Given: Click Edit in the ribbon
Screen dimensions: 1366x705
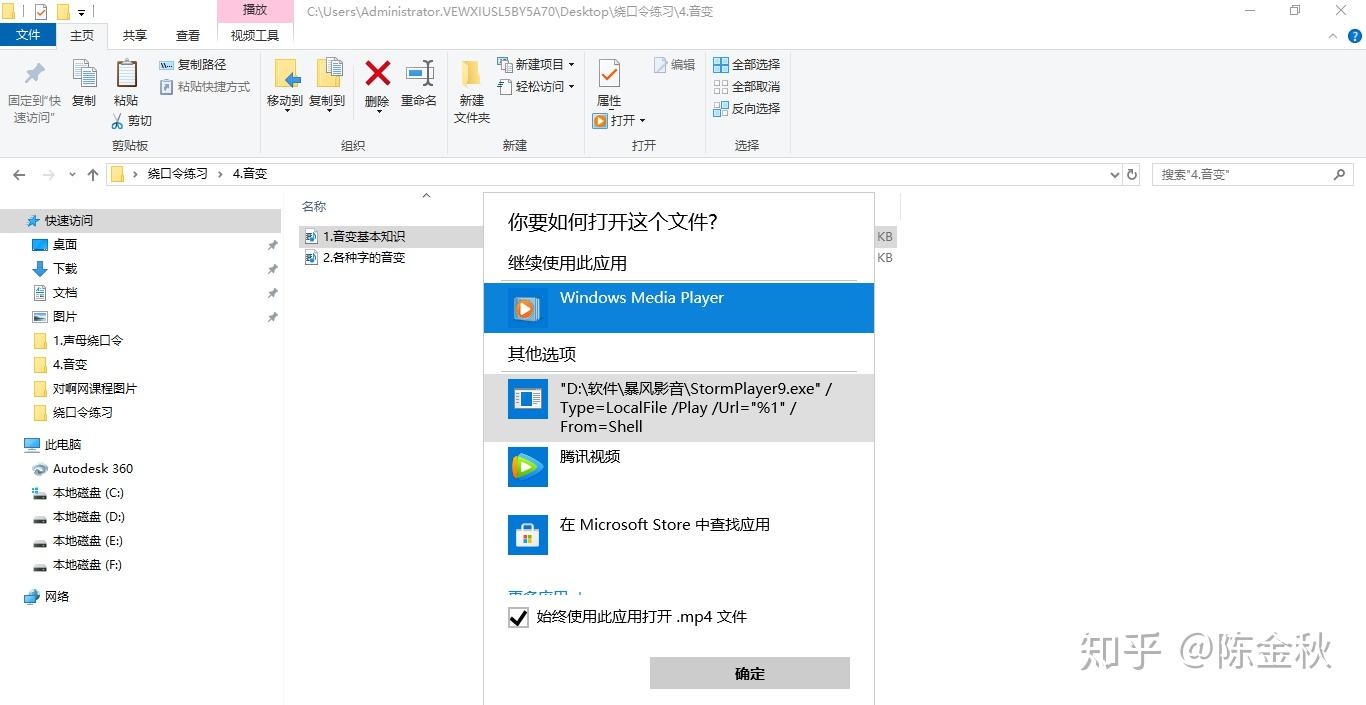Looking at the screenshot, I should 675,65.
